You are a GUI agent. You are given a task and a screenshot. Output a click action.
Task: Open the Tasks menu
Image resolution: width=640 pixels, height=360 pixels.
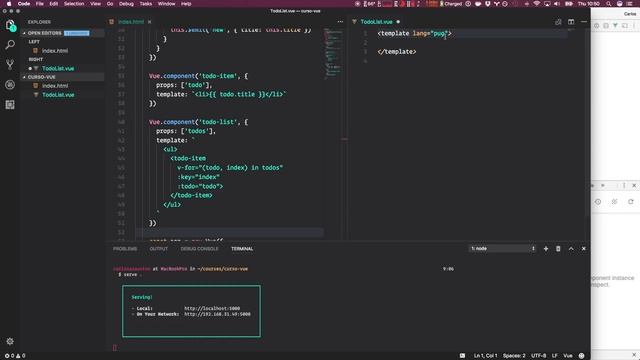coord(146,4)
